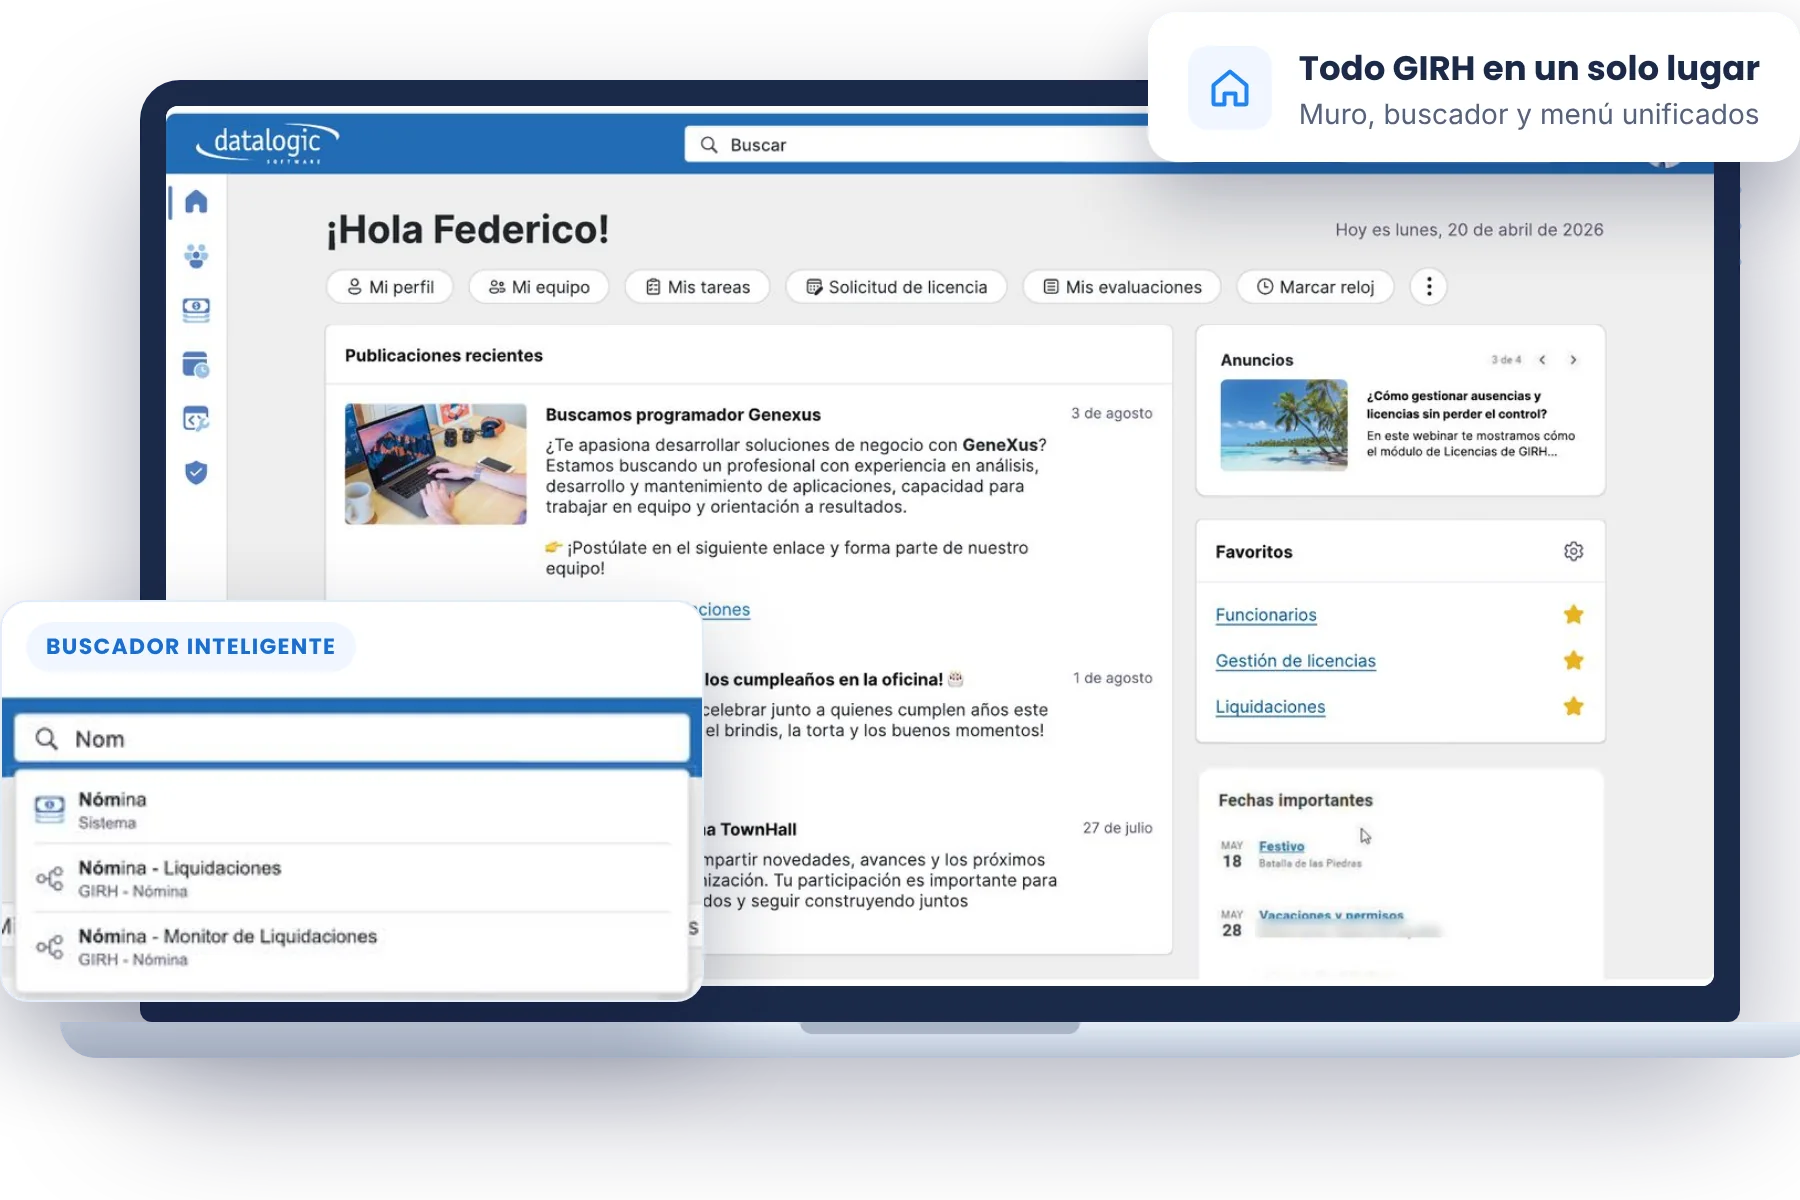Toggle star for Gestión de licencias
The height and width of the screenshot is (1200, 1800).
pyautogui.click(x=1573, y=661)
